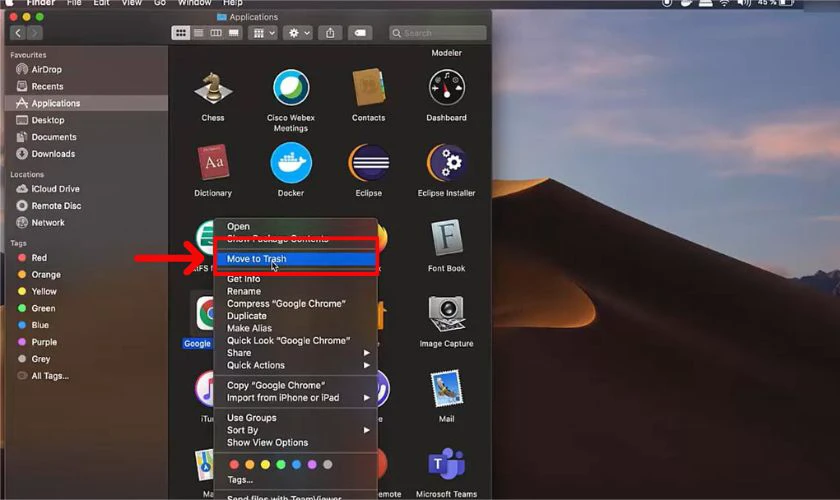840x500 pixels.
Task: Open the Finder menu in menu bar
Action: 41,3
